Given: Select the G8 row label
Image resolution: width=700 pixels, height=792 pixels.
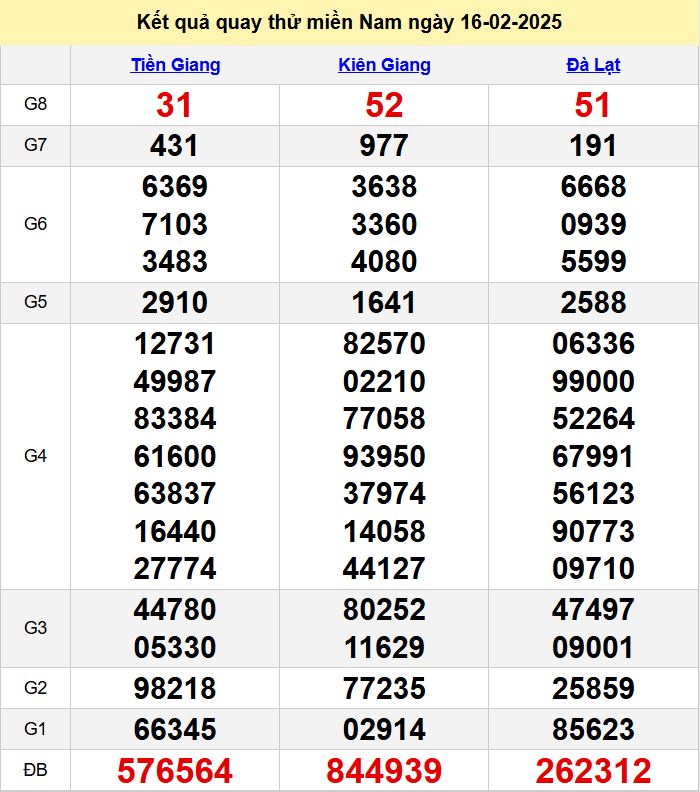Looking at the screenshot, I should pyautogui.click(x=35, y=104).
